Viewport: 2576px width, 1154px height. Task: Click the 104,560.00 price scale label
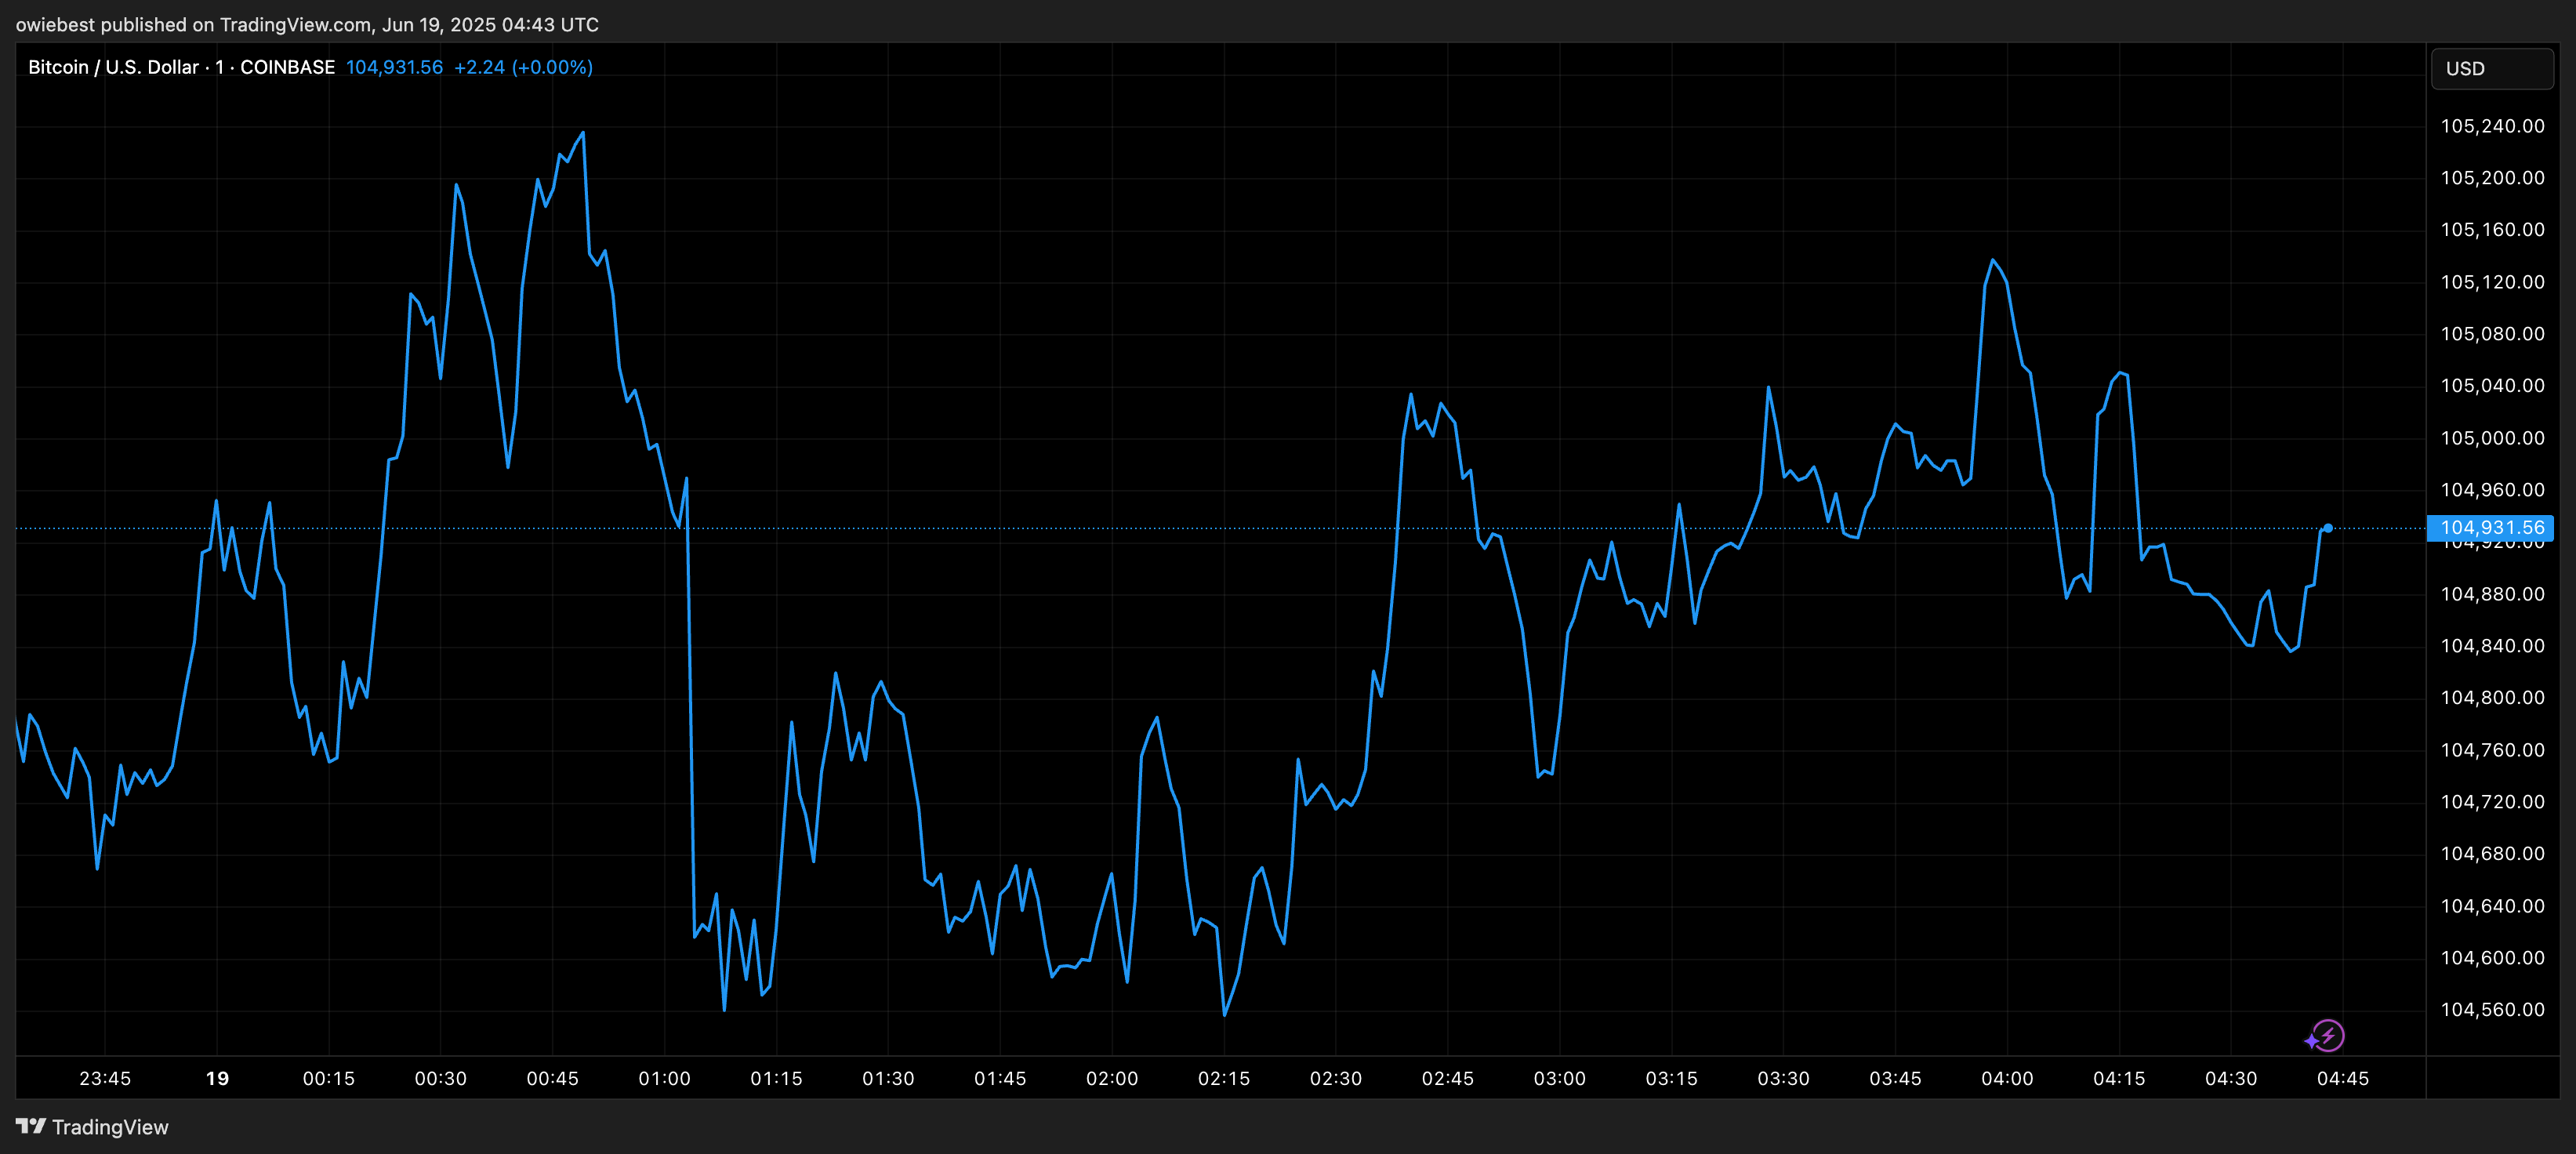2492,1010
